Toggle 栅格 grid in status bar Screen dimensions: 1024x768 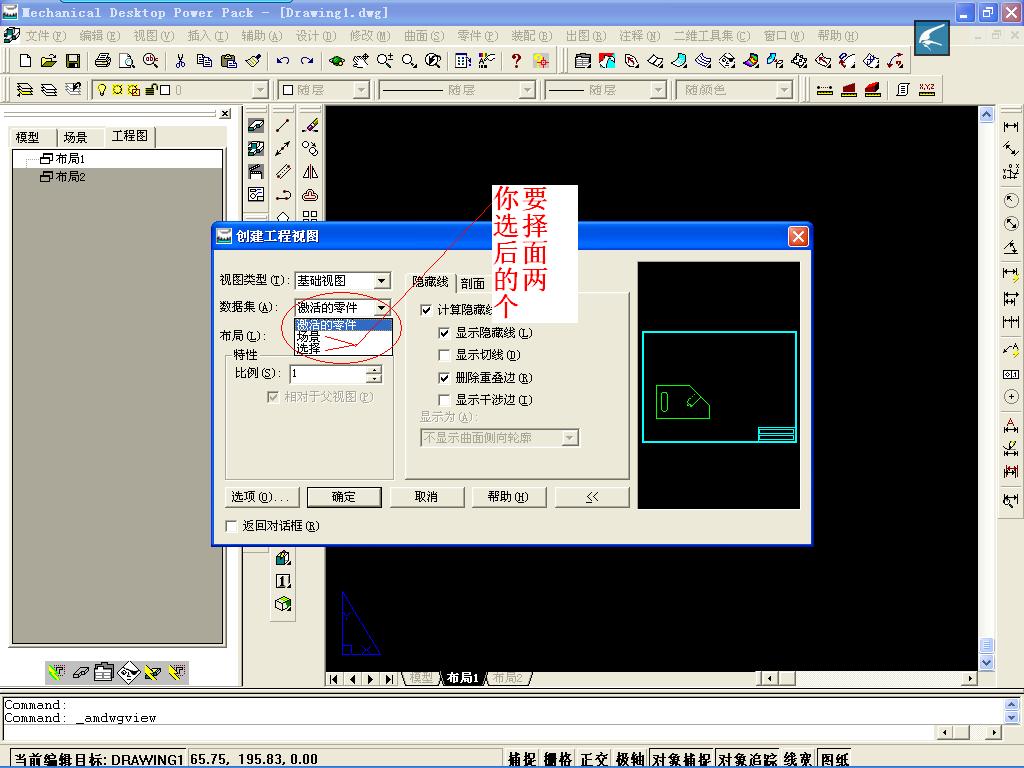tap(558, 759)
